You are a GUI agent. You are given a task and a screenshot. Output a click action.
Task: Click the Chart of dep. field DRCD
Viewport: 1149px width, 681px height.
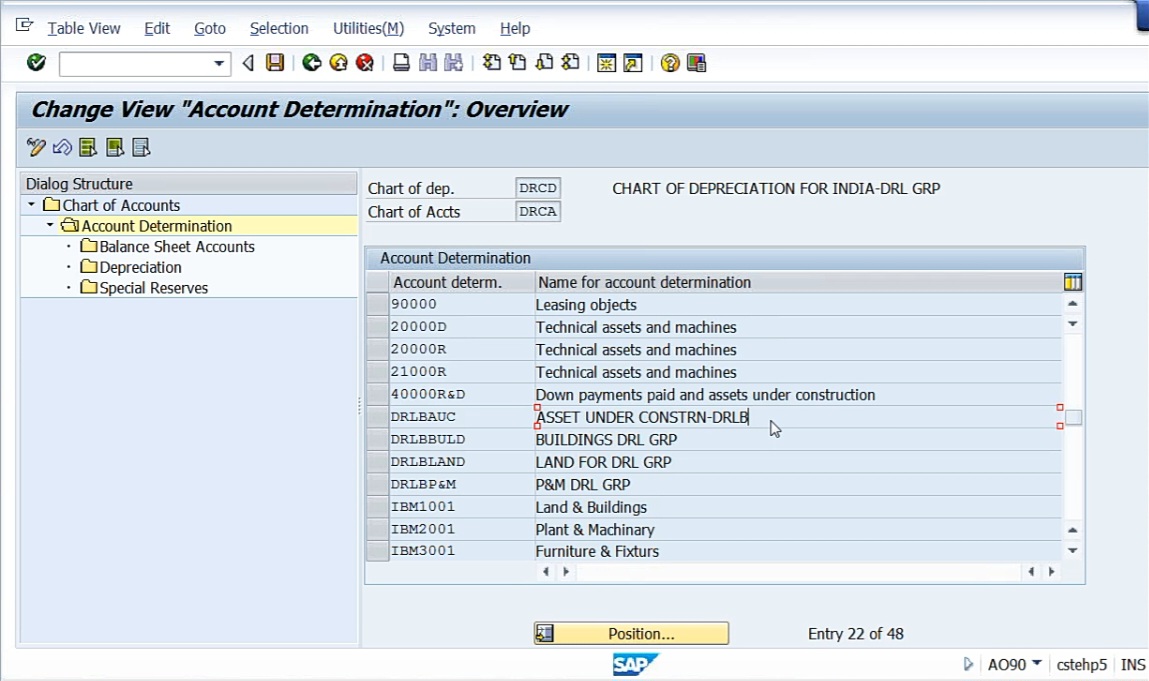click(538, 188)
